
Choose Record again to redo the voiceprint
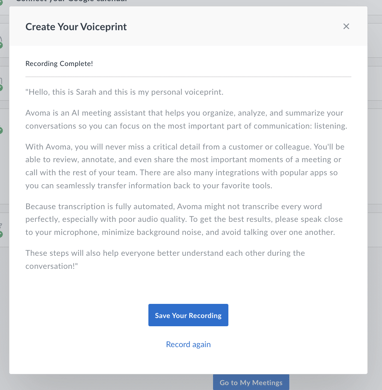(188, 344)
